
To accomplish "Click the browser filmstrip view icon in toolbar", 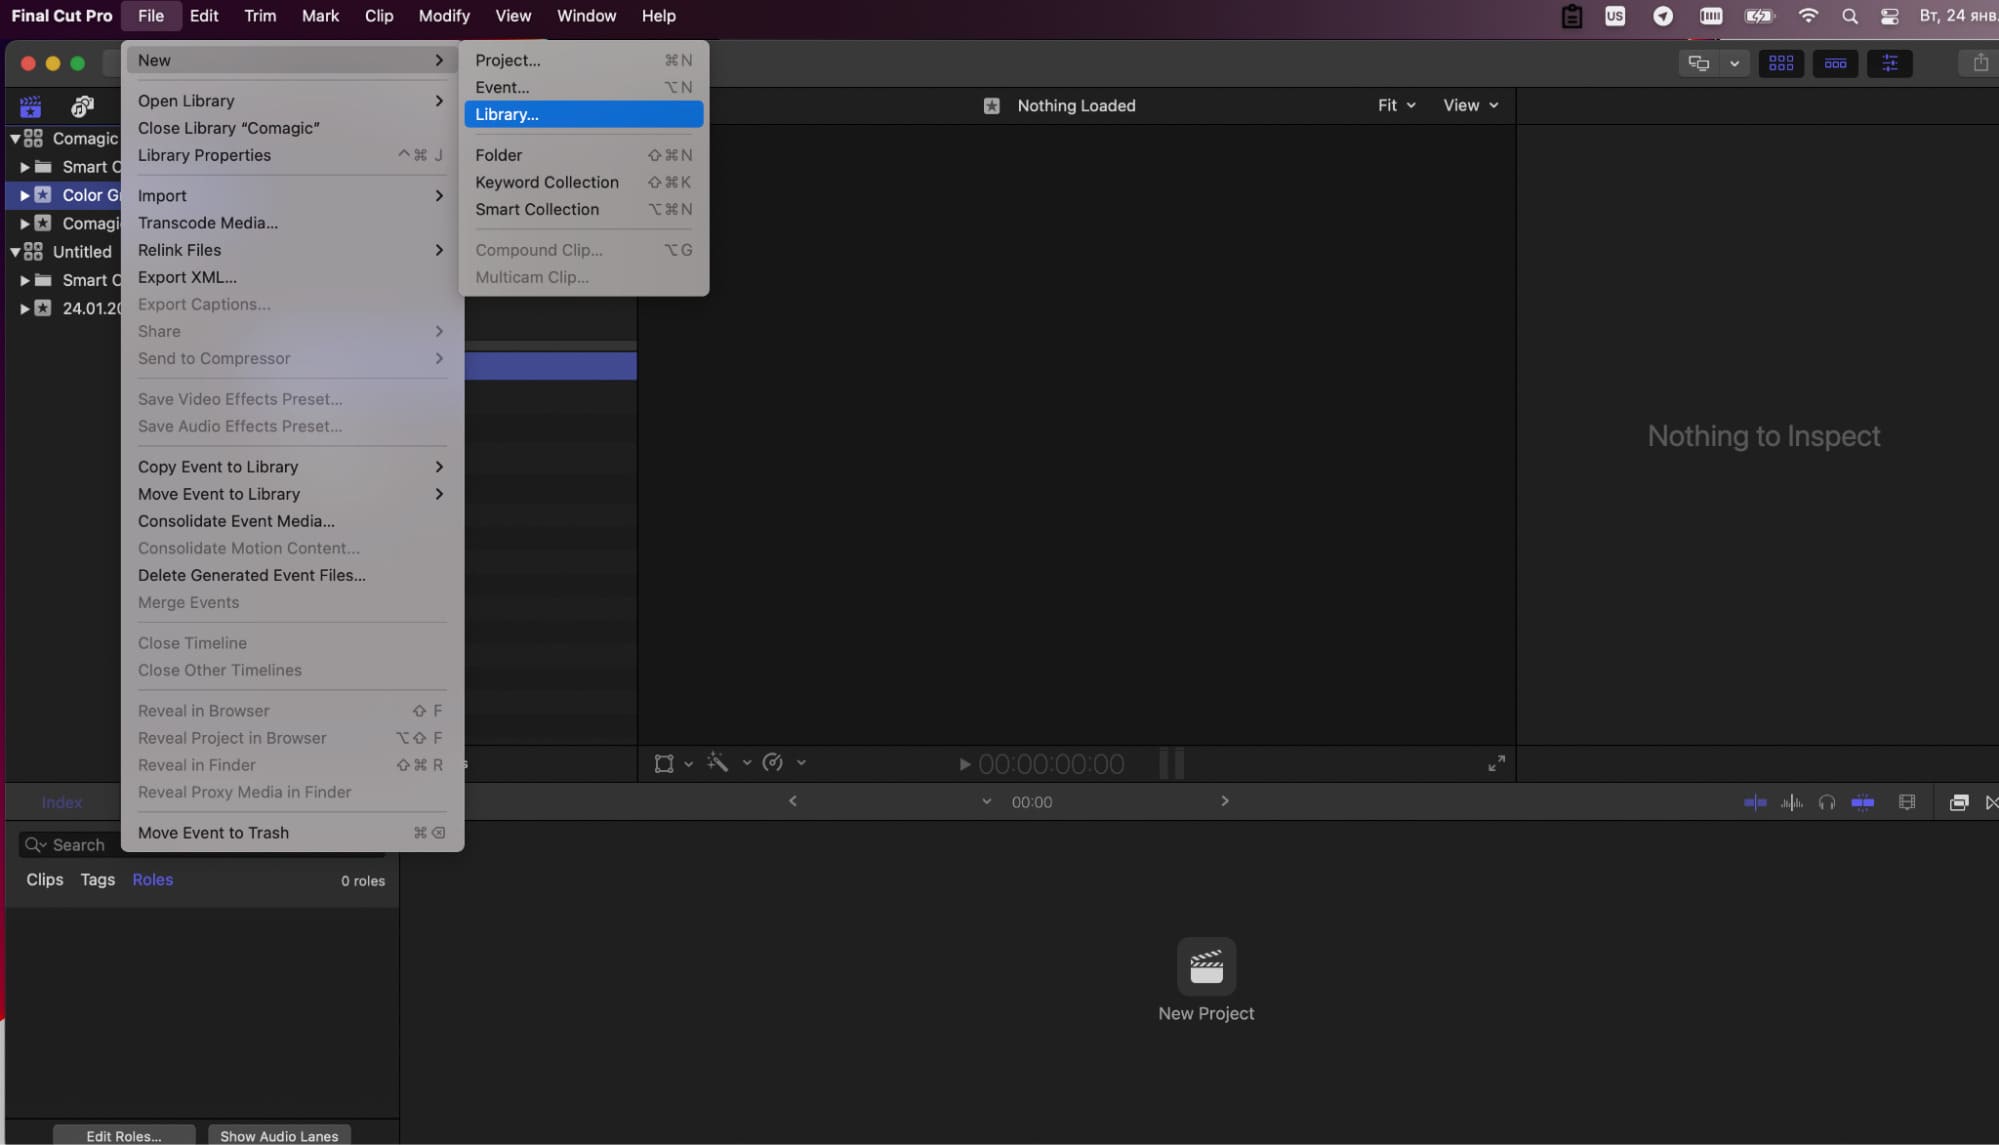I will 1781,63.
